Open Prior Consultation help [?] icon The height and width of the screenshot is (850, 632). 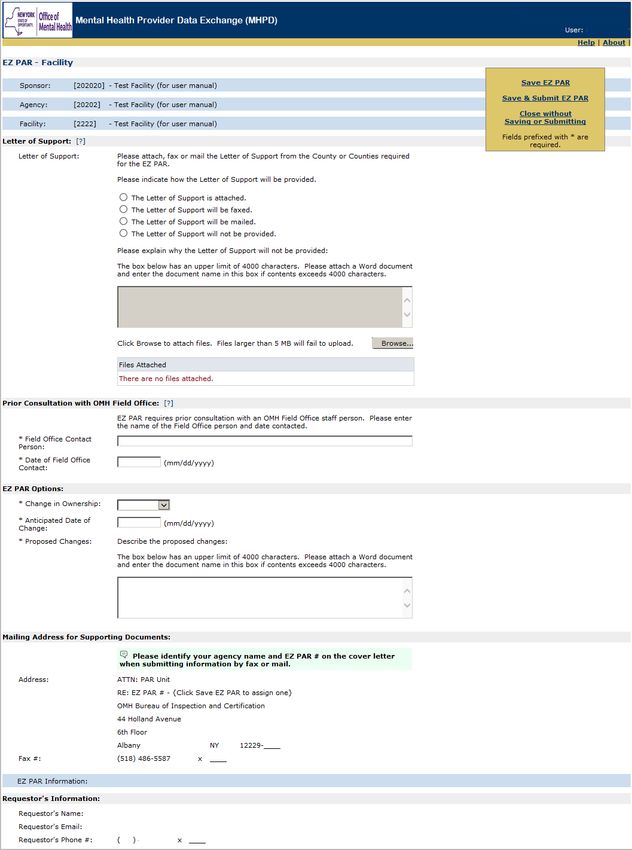(x=168, y=402)
